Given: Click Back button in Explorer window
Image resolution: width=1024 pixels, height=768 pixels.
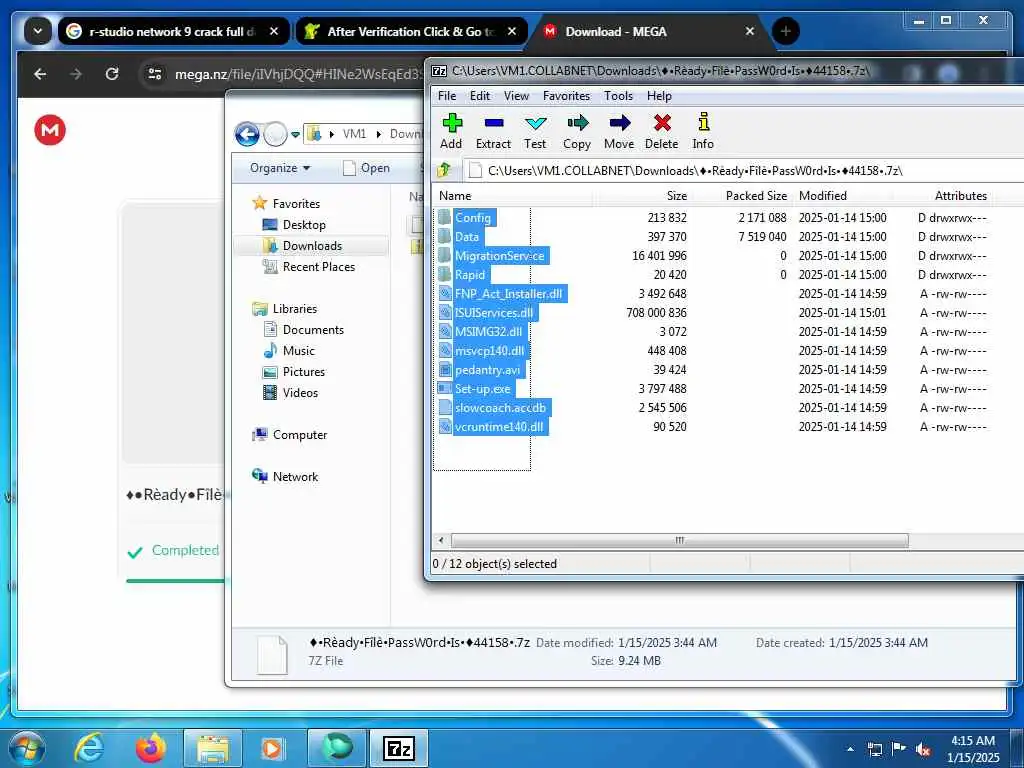Looking at the screenshot, I should tap(247, 135).
